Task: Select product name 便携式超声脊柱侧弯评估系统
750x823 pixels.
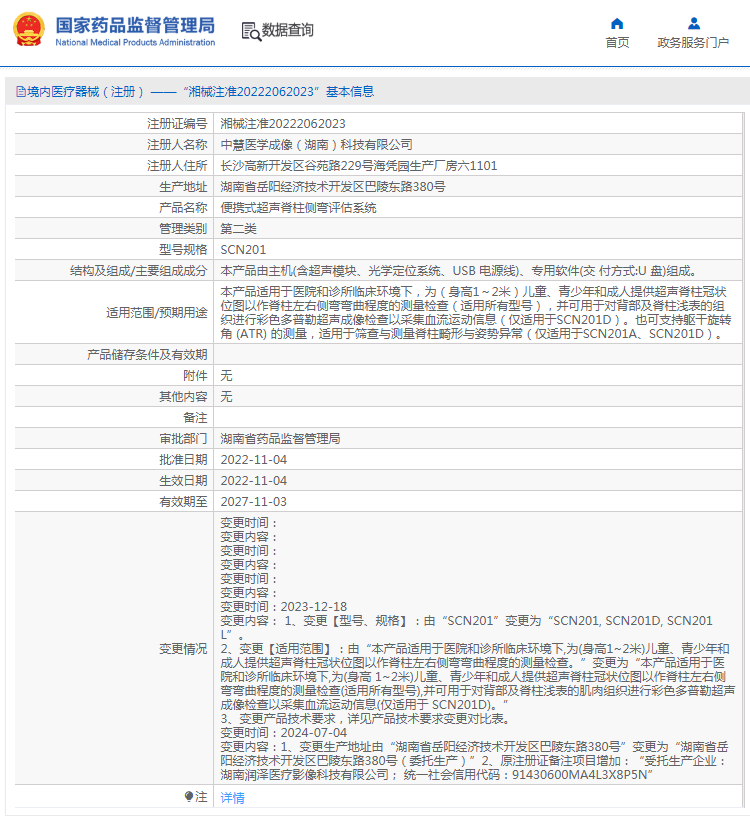Action: tap(299, 208)
